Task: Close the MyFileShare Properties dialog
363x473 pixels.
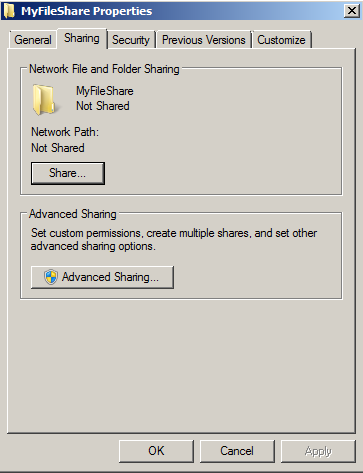Action: pos(352,11)
